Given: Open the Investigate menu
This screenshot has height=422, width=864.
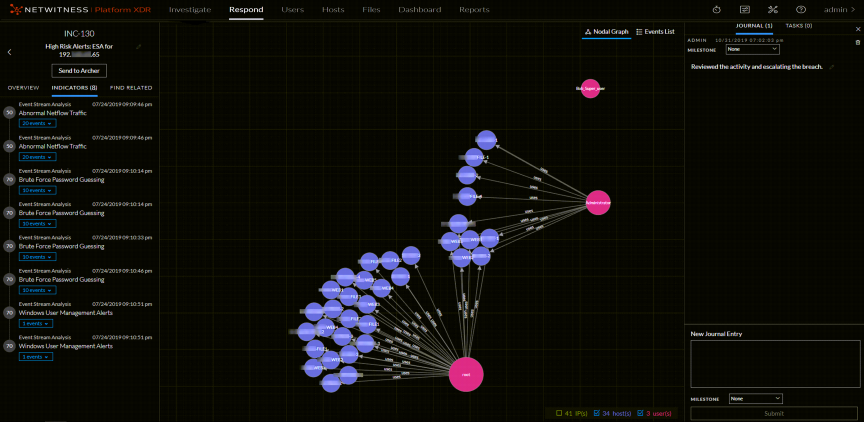Looking at the screenshot, I should click(190, 9).
